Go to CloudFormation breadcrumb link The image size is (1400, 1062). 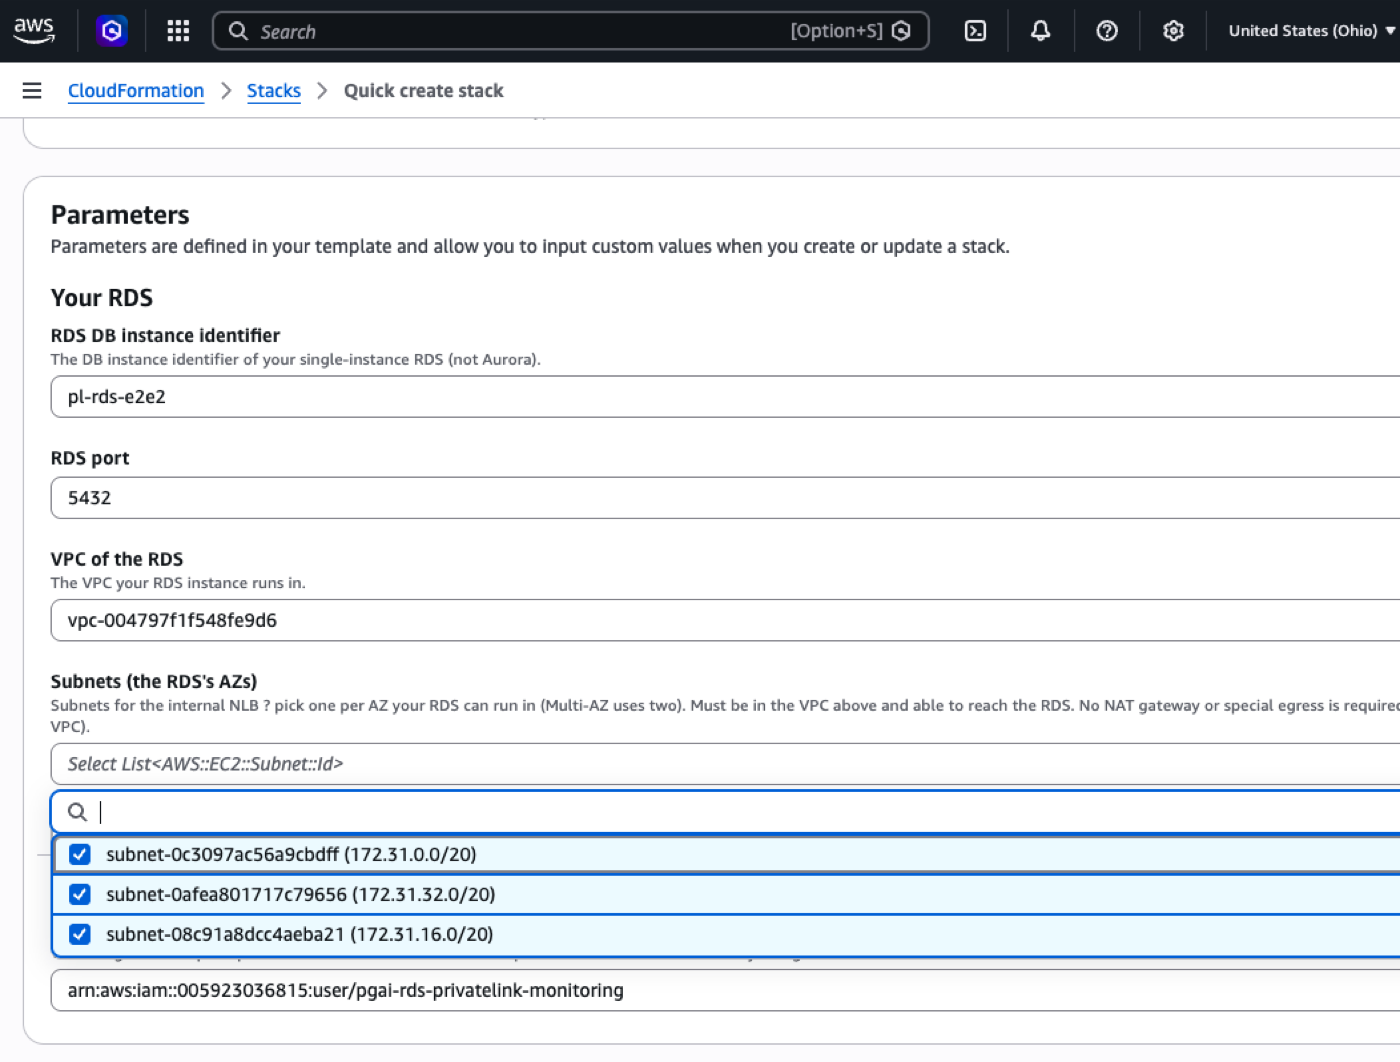(136, 91)
